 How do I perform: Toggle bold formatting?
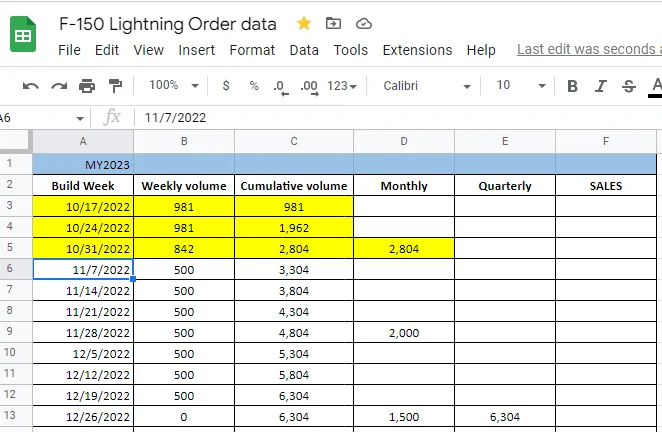pyautogui.click(x=572, y=86)
